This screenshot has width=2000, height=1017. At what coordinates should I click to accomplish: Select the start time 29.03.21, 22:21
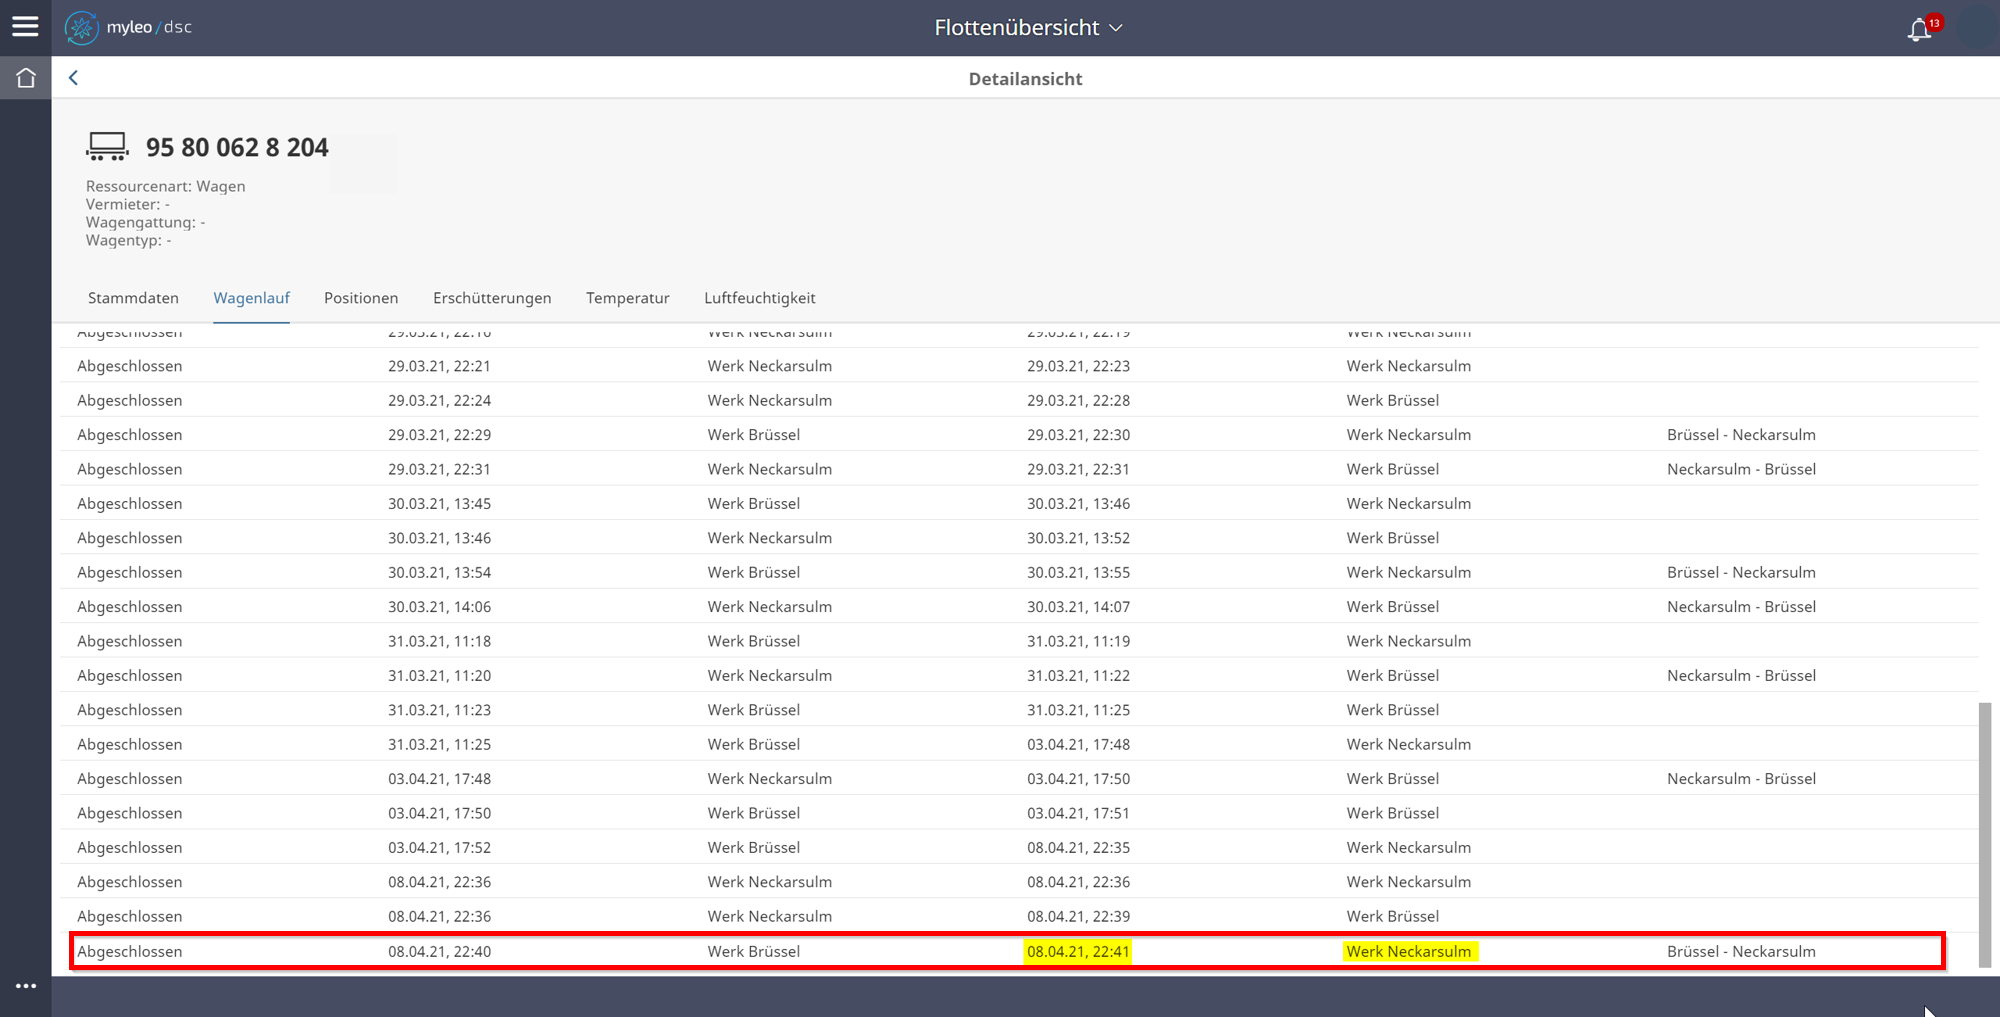tap(439, 366)
